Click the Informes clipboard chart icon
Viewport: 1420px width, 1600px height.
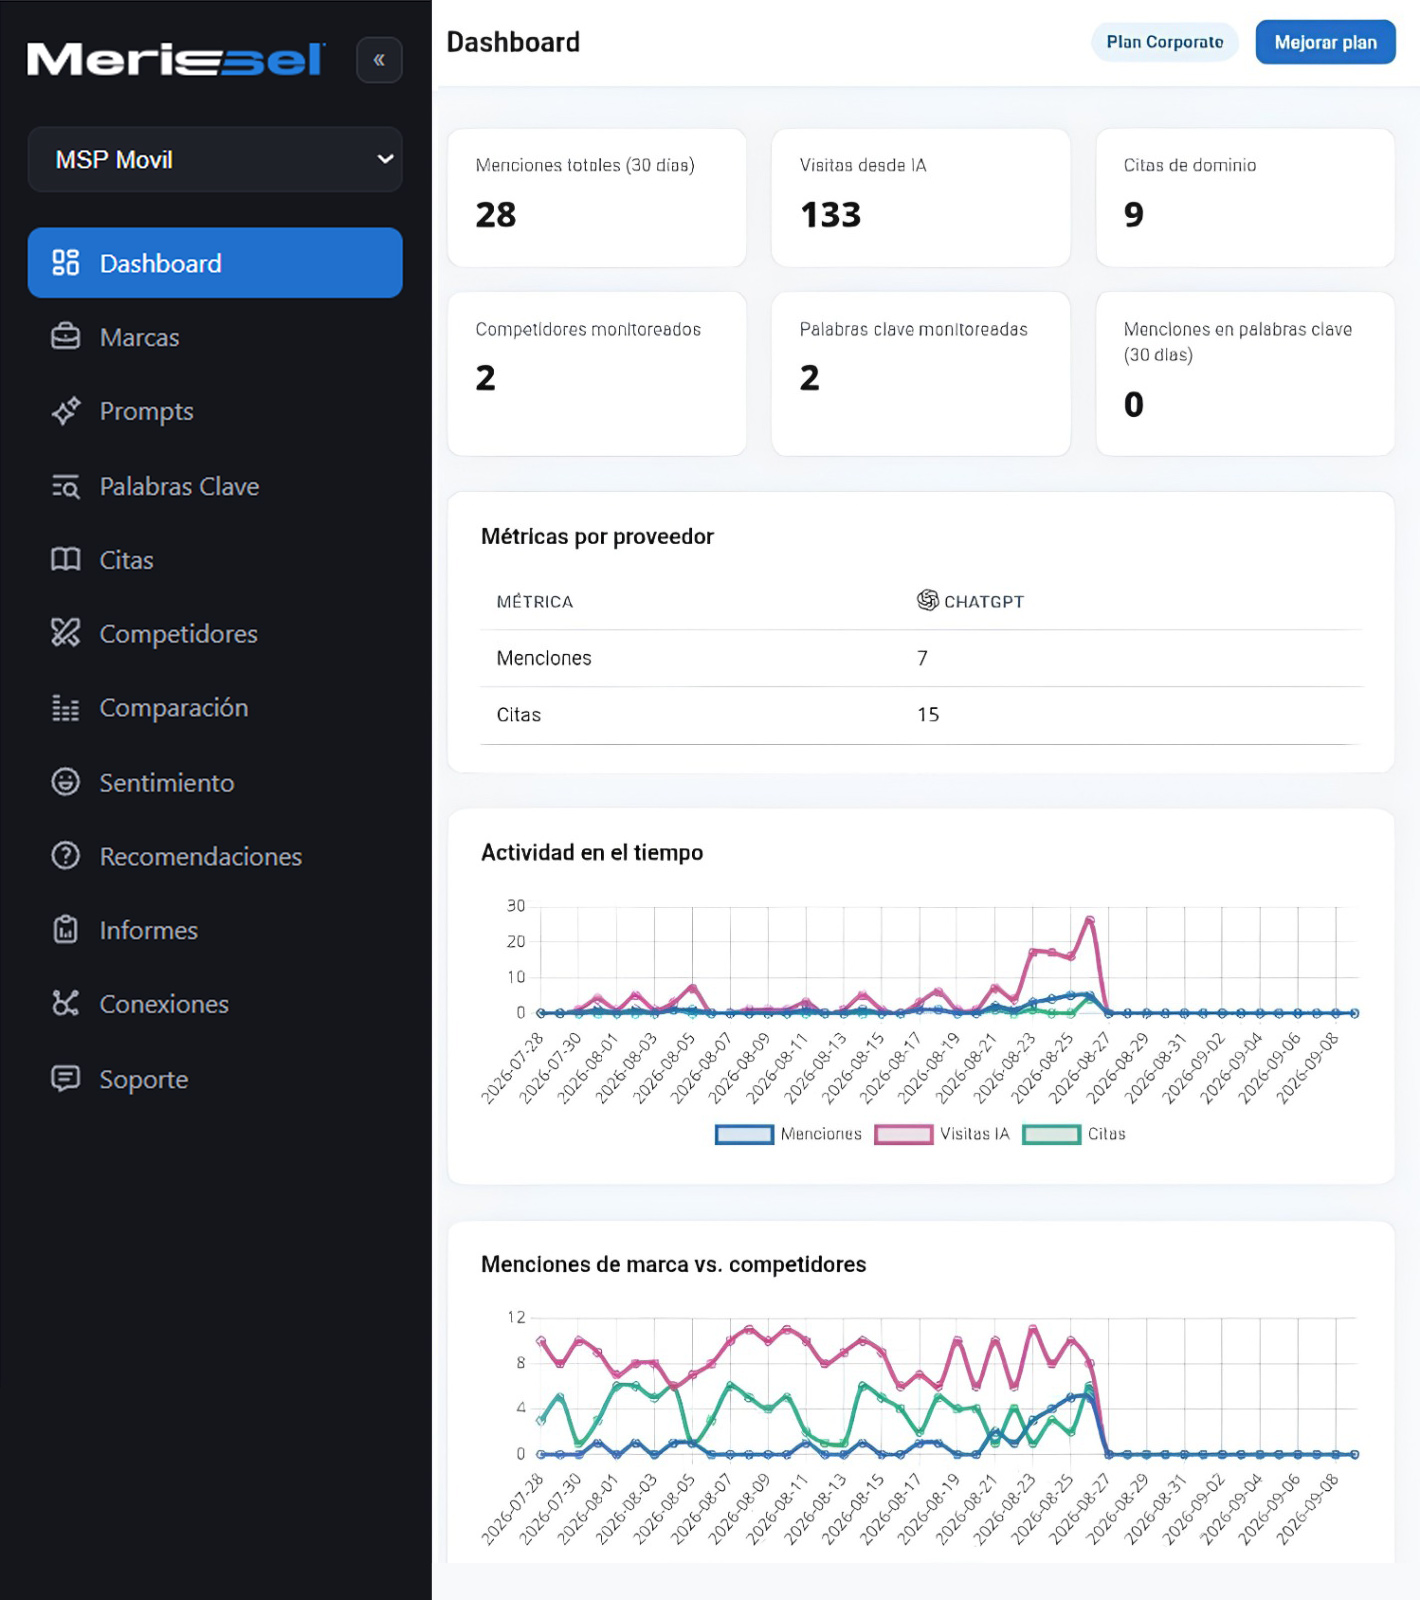[66, 930]
